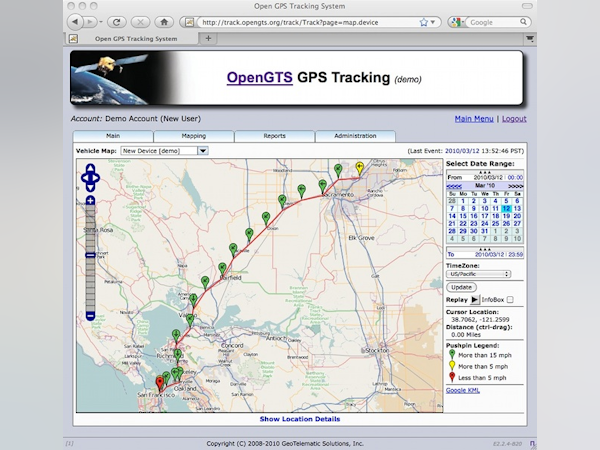Click the browser Forward arrow button

tap(90, 22)
